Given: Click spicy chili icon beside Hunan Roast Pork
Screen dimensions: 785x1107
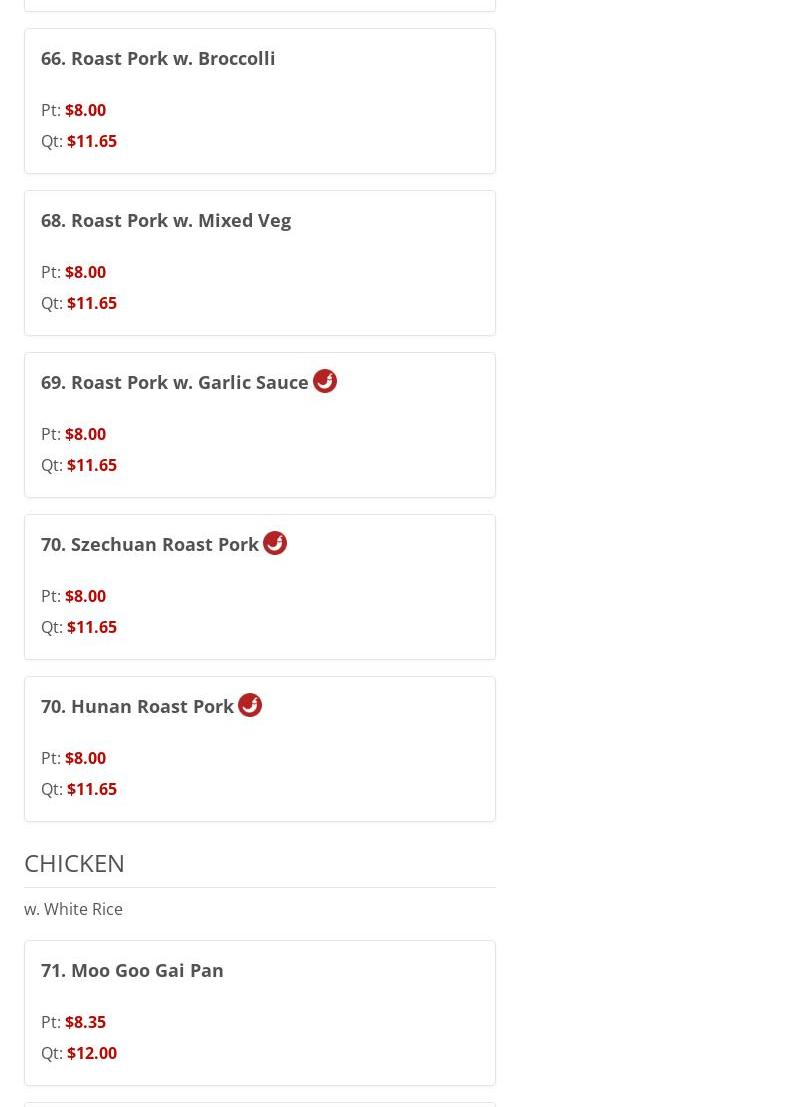Looking at the screenshot, I should pyautogui.click(x=250, y=705).
